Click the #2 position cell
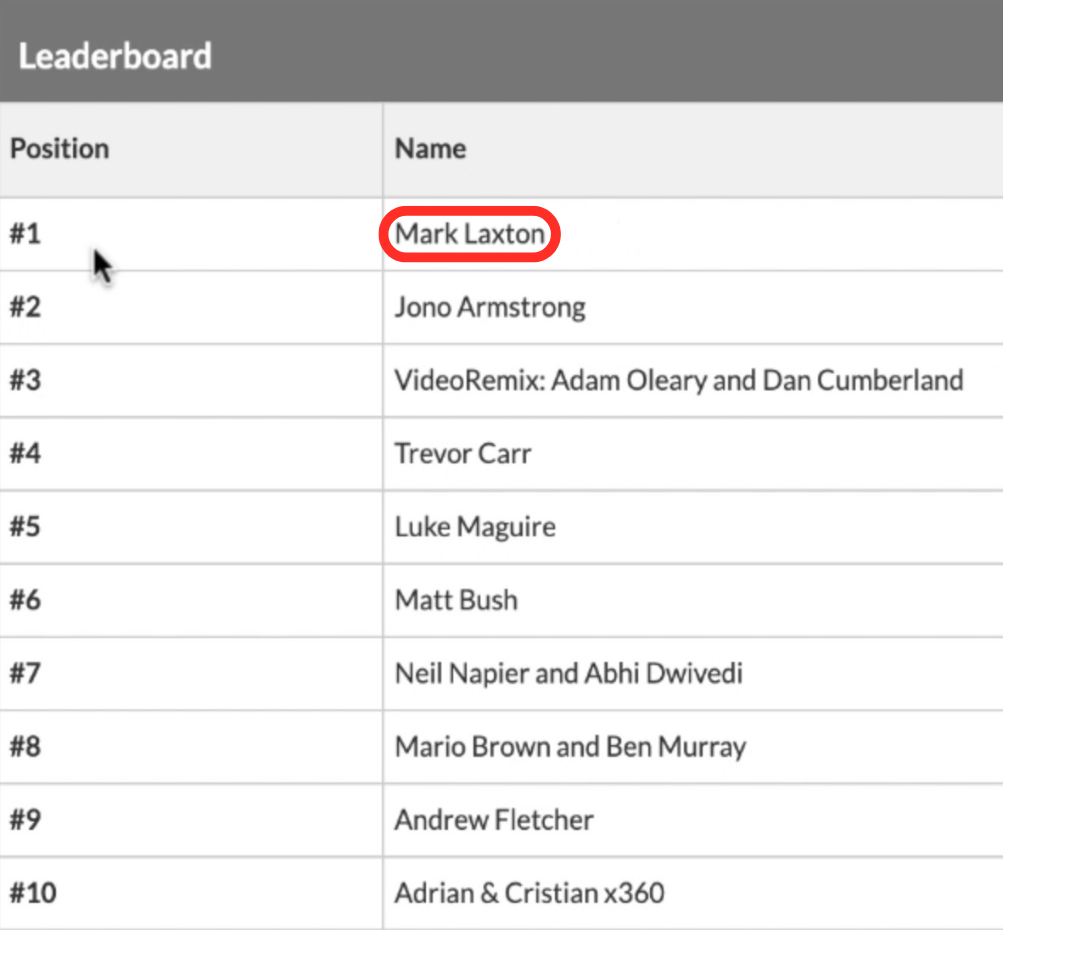This screenshot has width=1078, height=974. tap(25, 307)
